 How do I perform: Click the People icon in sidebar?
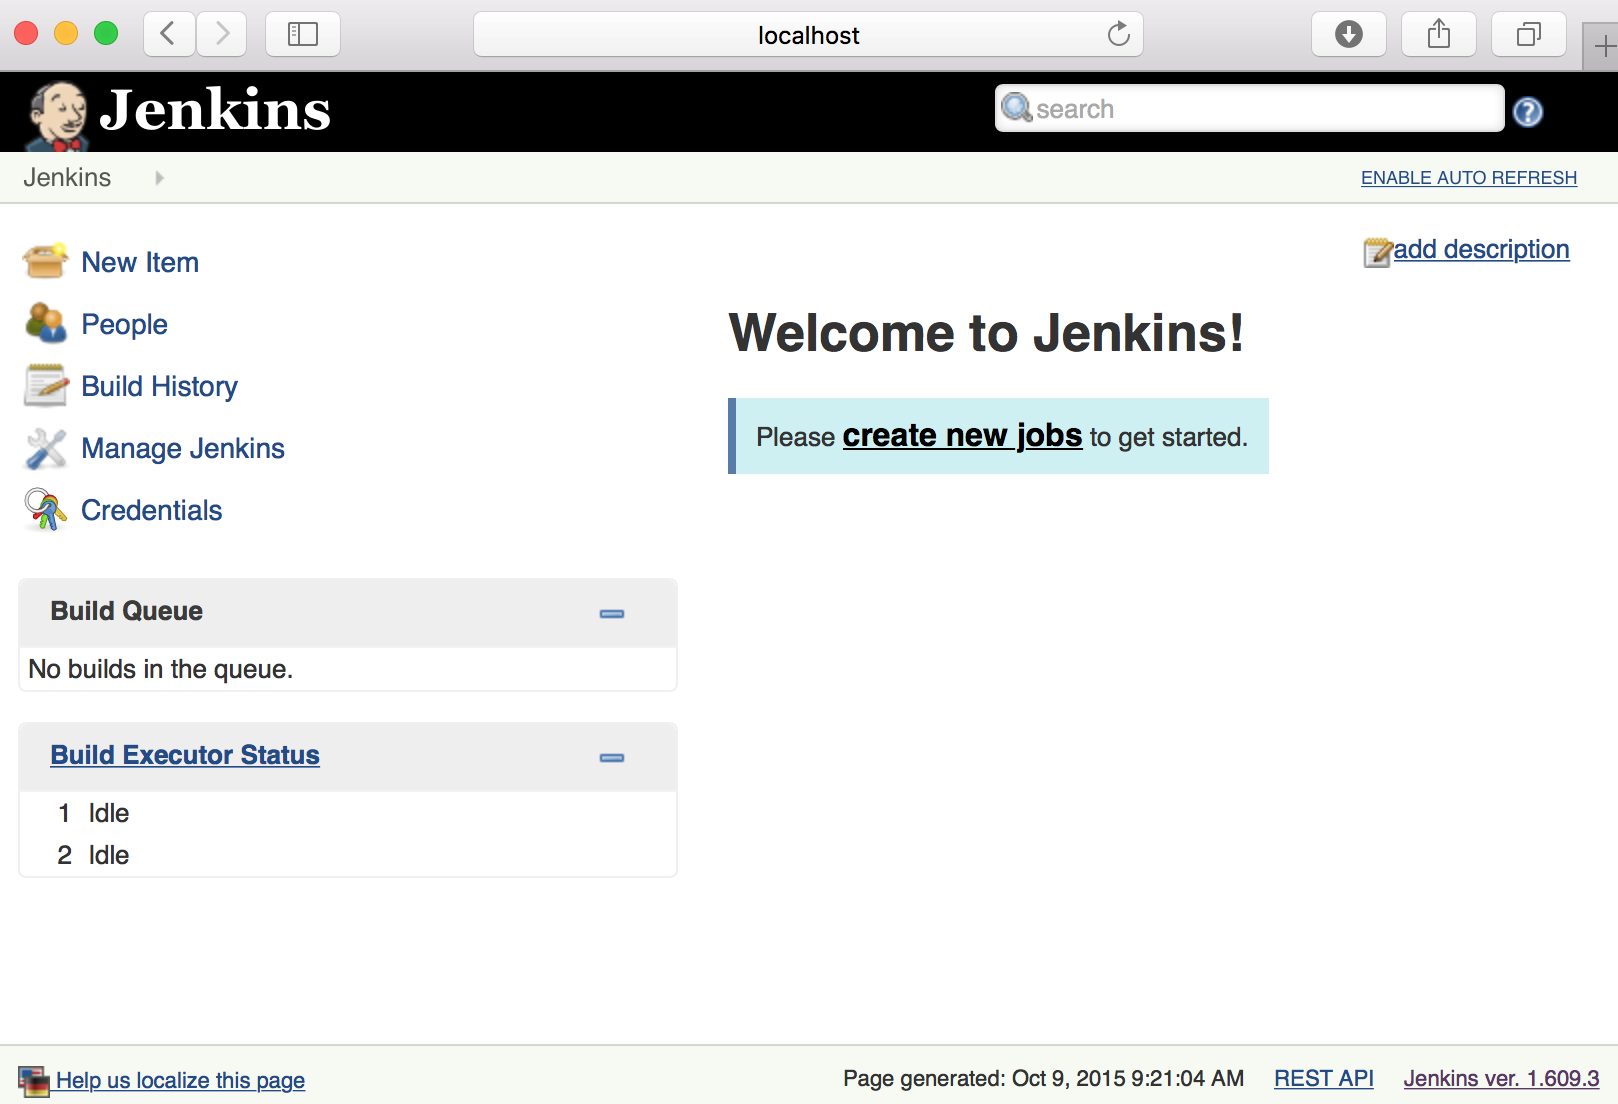click(45, 323)
